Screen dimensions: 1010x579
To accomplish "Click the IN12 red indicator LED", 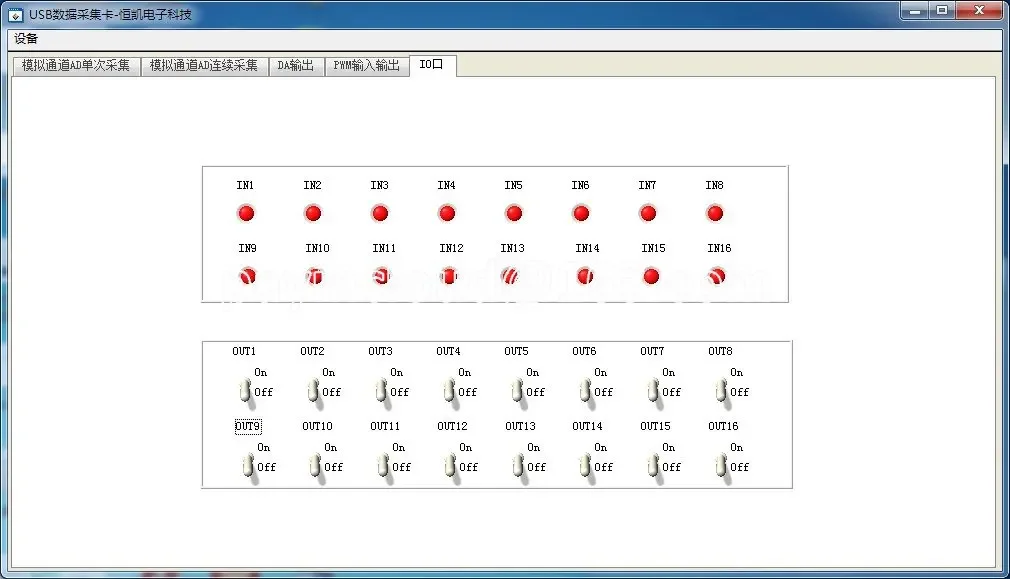I will 448,276.
